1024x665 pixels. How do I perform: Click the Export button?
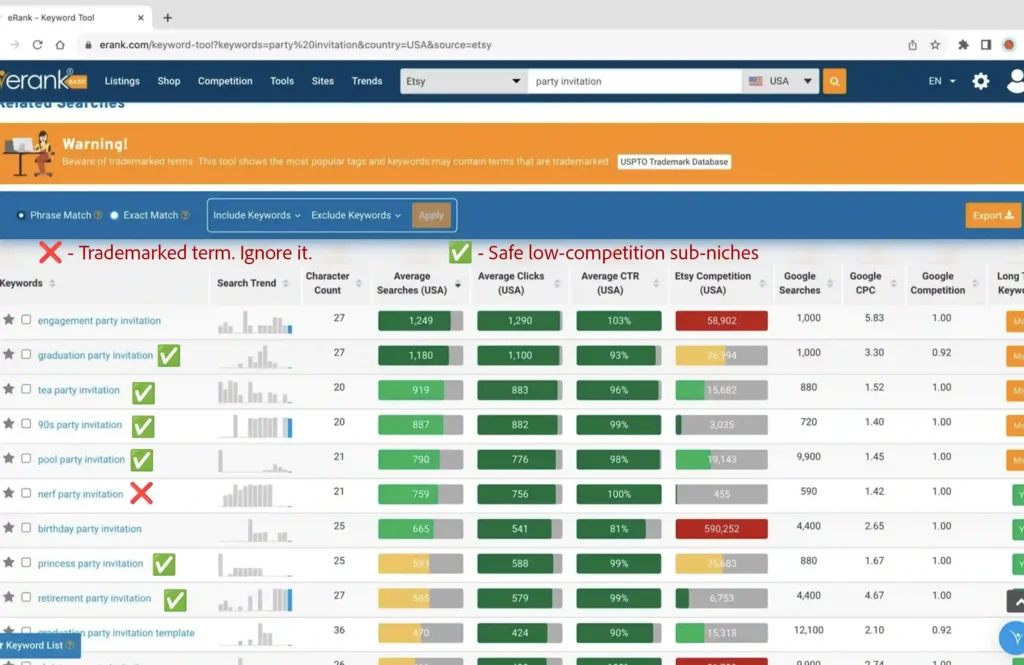pyautogui.click(x=993, y=215)
